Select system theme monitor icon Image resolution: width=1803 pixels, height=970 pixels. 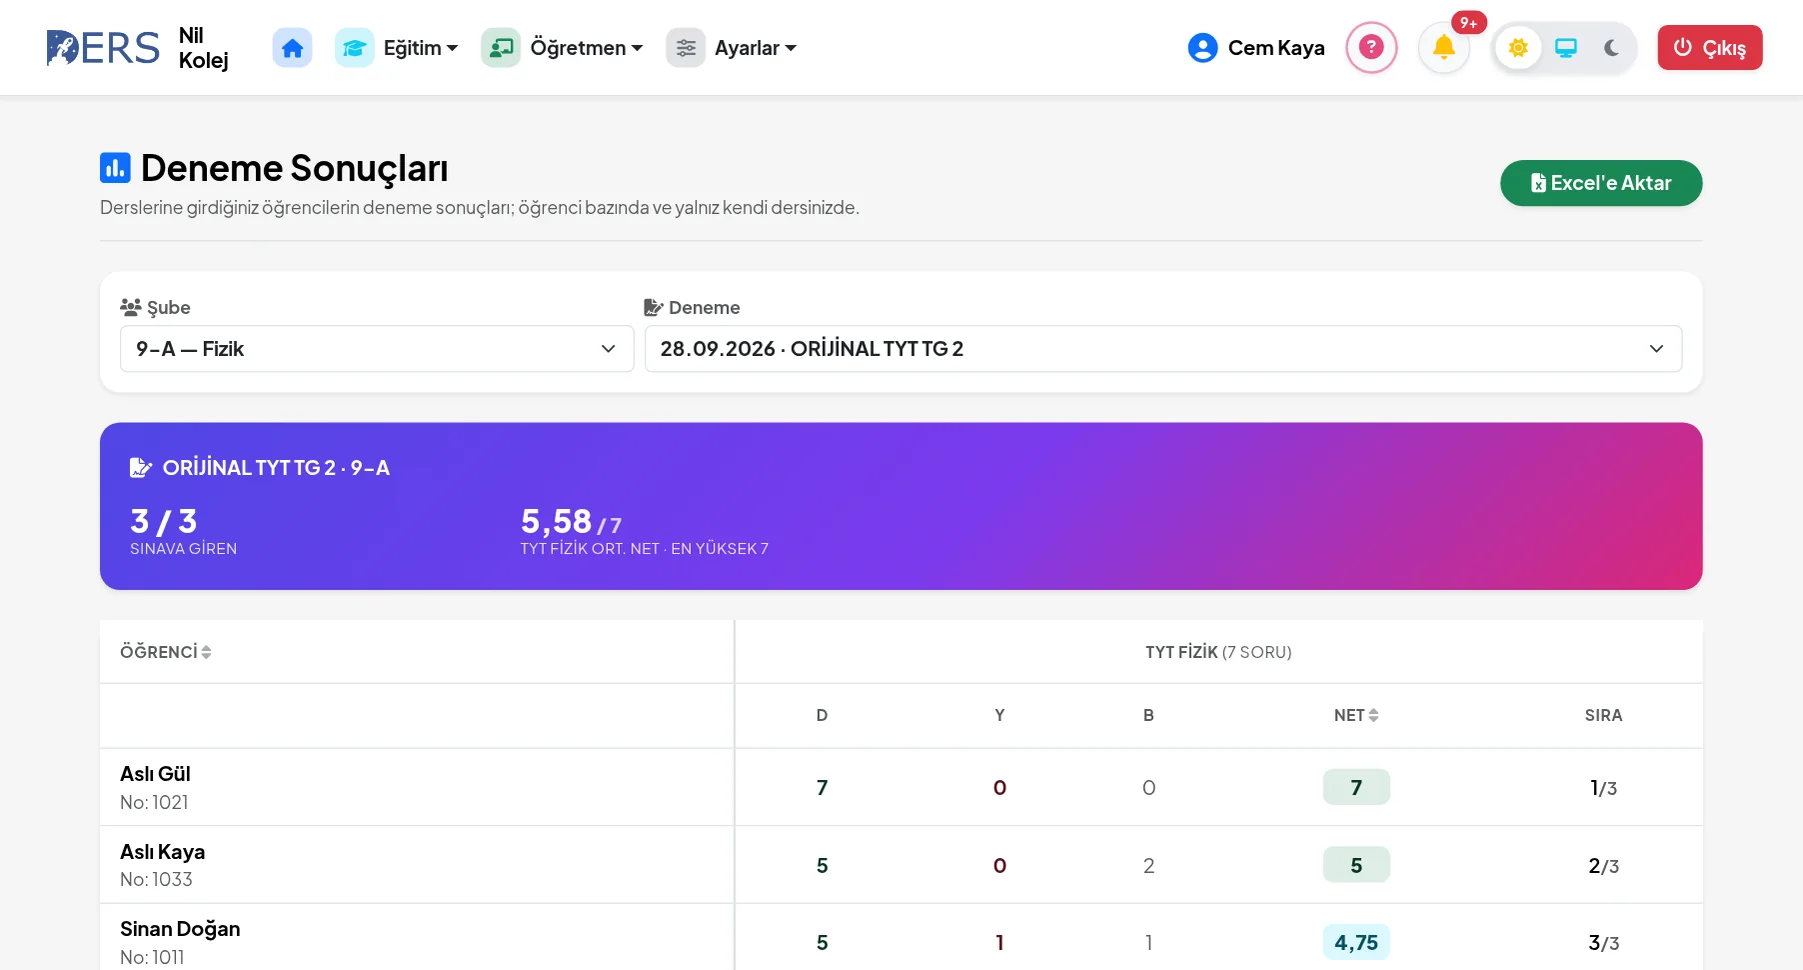[1566, 48]
